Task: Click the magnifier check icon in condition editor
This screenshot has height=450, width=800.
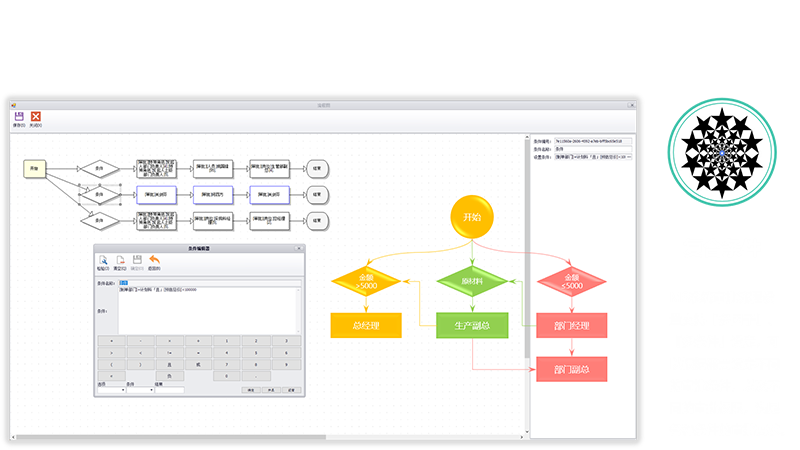Action: click(103, 260)
